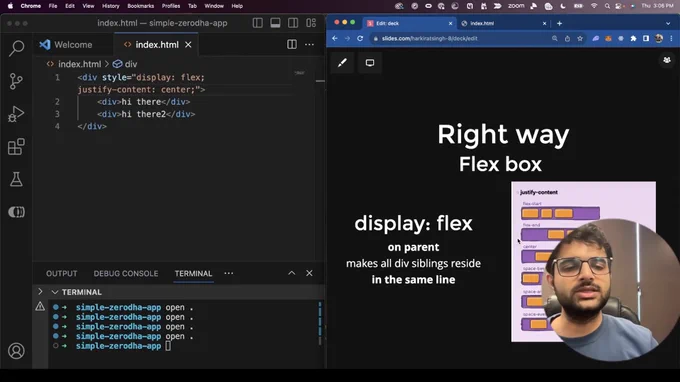The width and height of the screenshot is (680, 382).
Task: Expand the arrow left of TERMINAL header
Action: pyautogui.click(x=40, y=292)
